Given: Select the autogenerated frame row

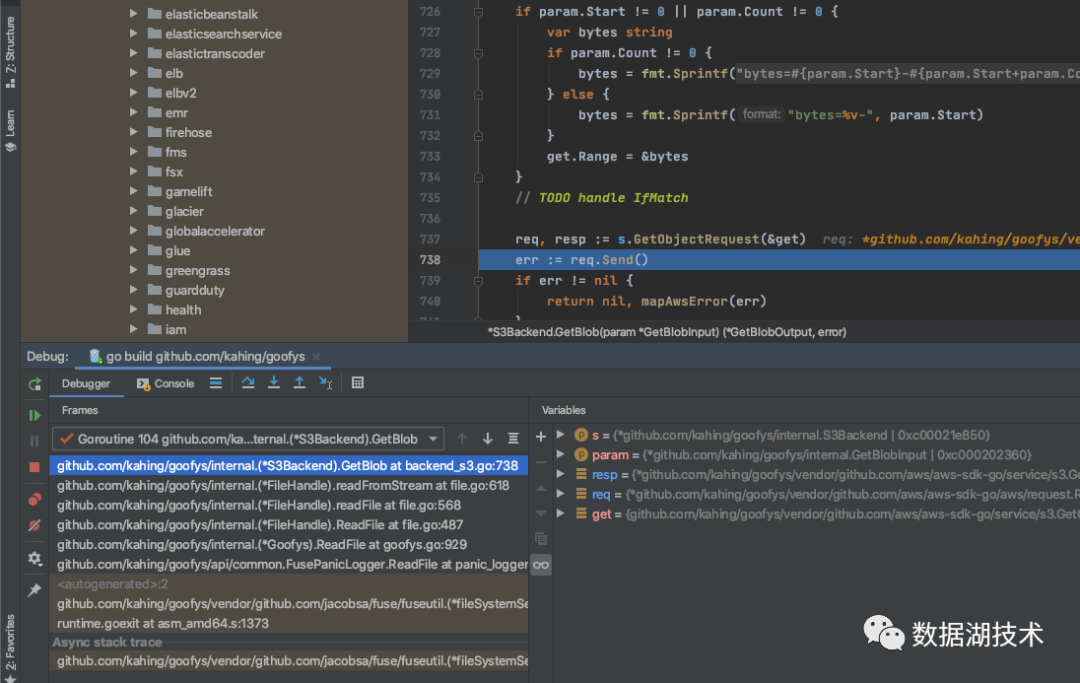Looking at the screenshot, I should [x=289, y=584].
